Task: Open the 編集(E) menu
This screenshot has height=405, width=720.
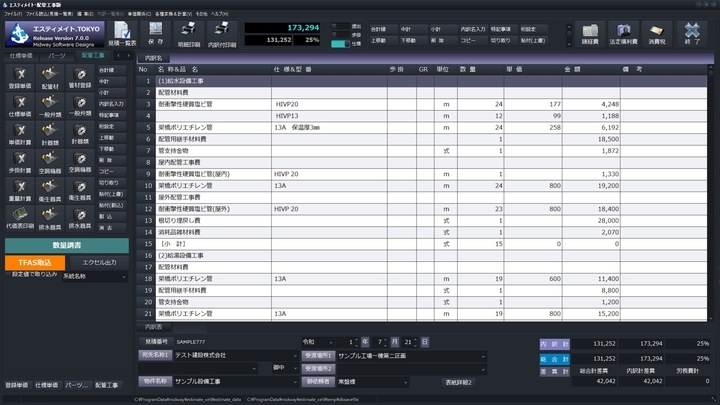Action: (85, 14)
